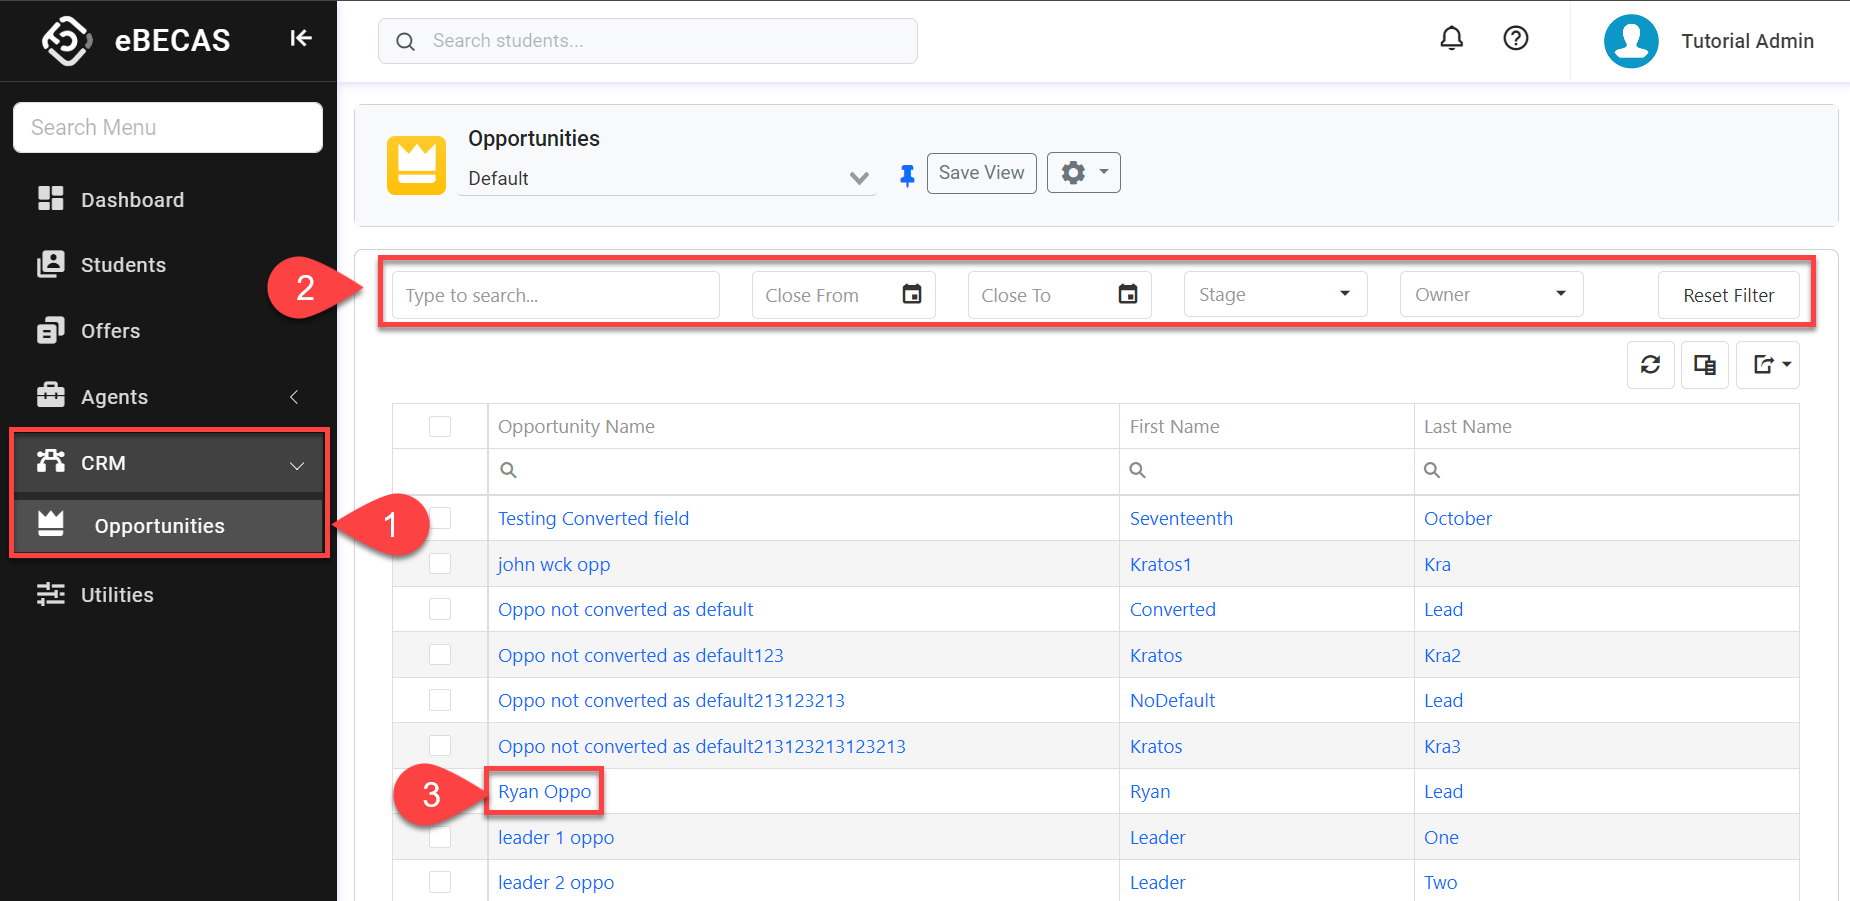This screenshot has width=1850, height=901.
Task: Open the export dropdown button
Action: coord(1768,365)
